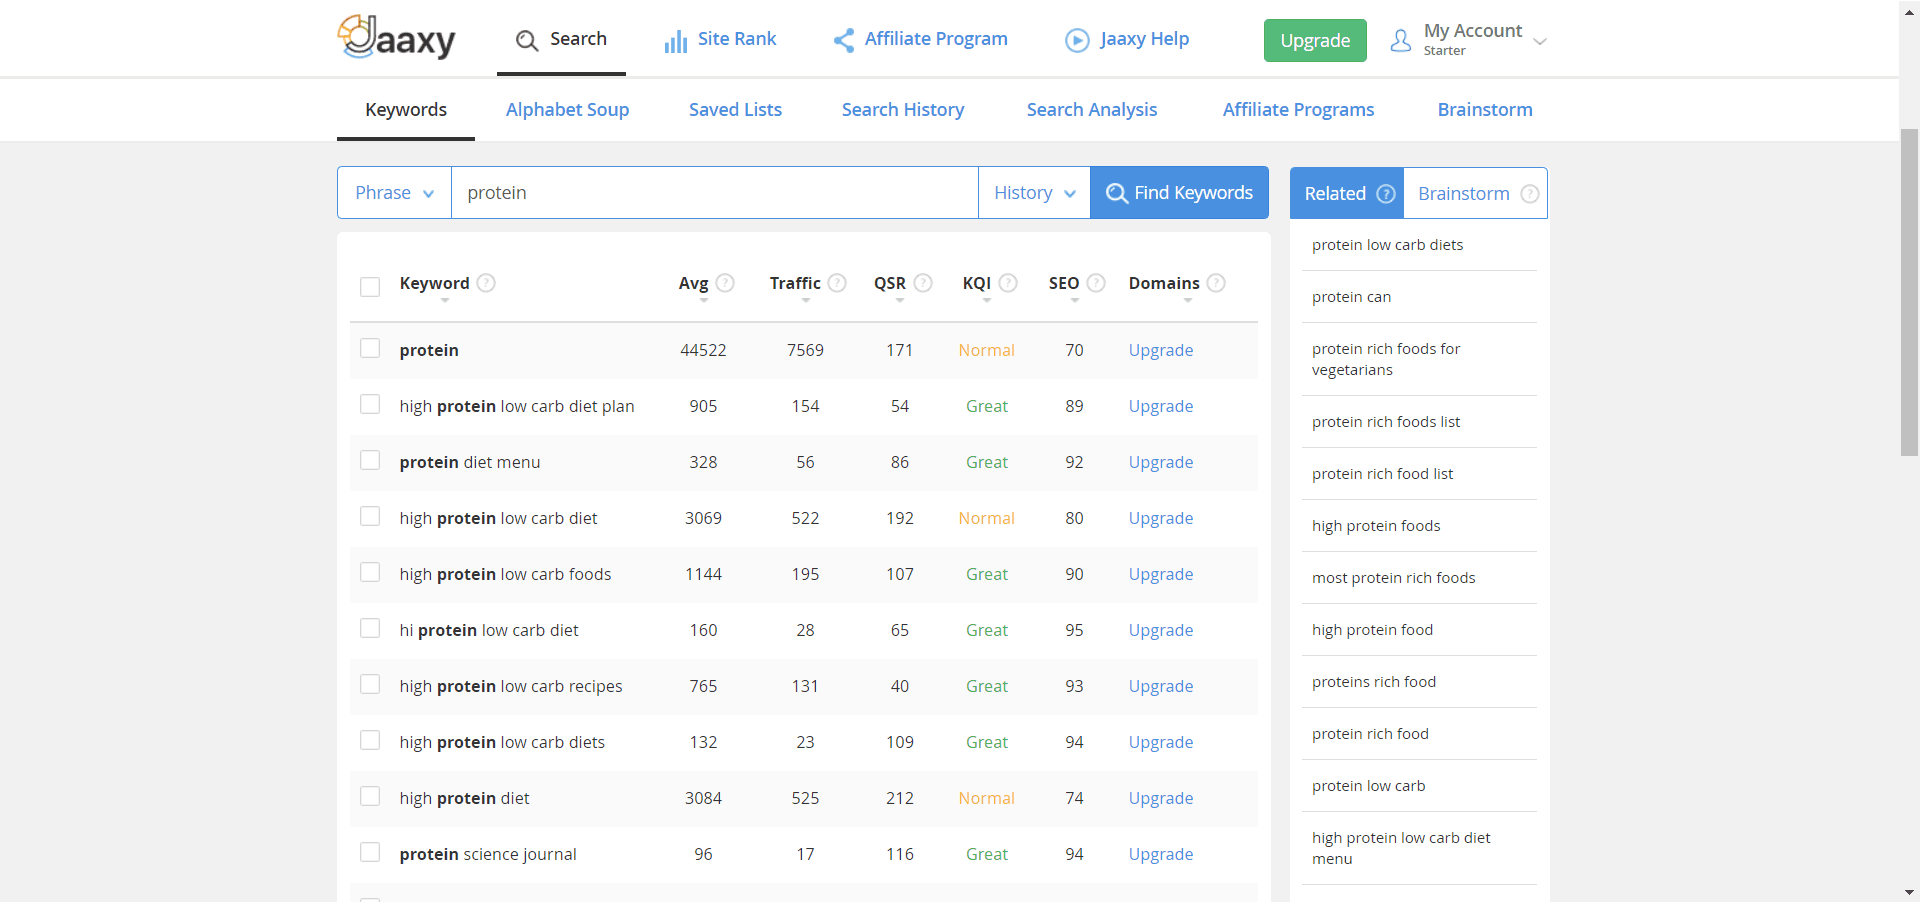Click the Jaaxy Help play icon
Viewport: 1920px width, 902px height.
pyautogui.click(x=1077, y=40)
